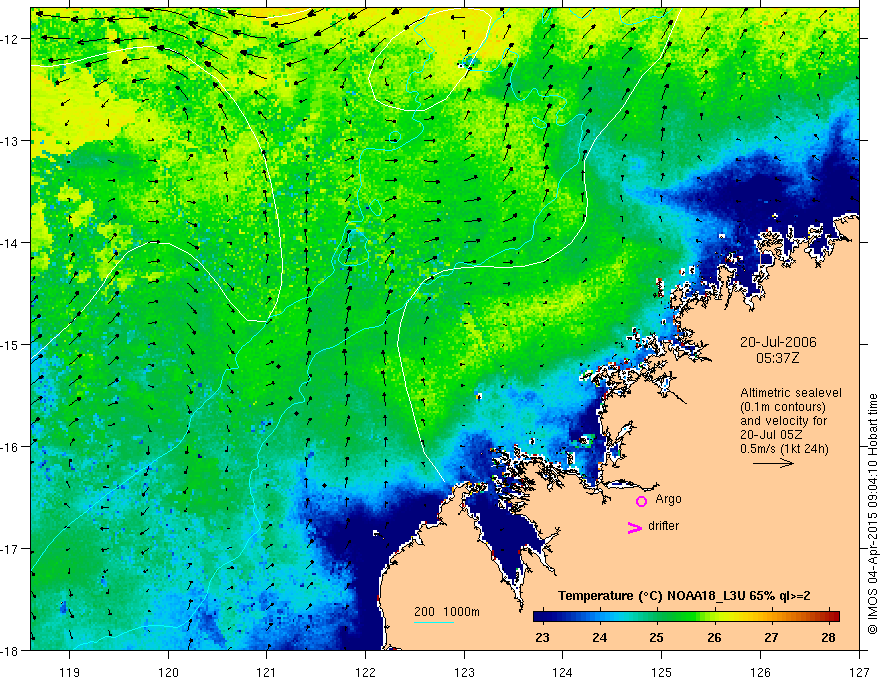
Task: Click the '200 1000m' depth legend label
Action: tap(447, 612)
